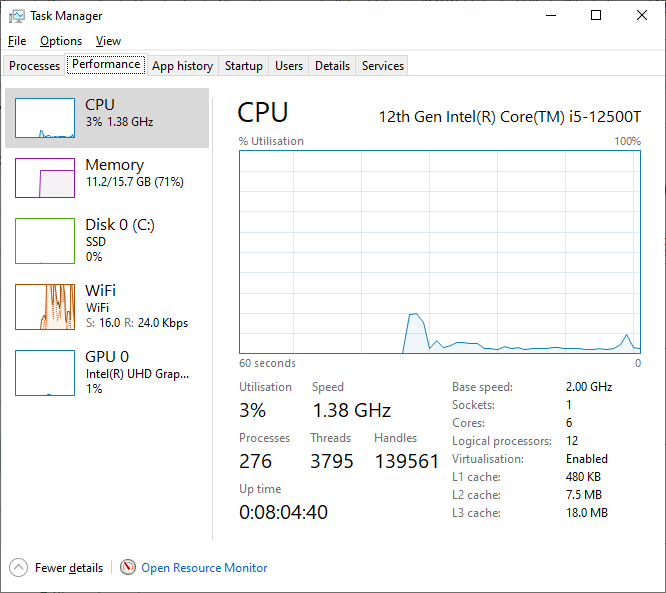Select the WiFi network graph thumbnail
The width and height of the screenshot is (666, 593).
[x=45, y=307]
